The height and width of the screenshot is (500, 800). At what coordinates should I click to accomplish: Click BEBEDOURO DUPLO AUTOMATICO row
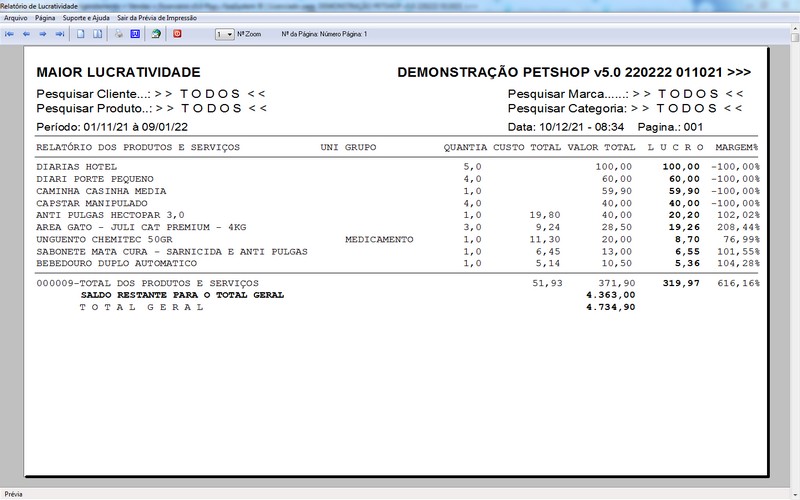[116, 264]
